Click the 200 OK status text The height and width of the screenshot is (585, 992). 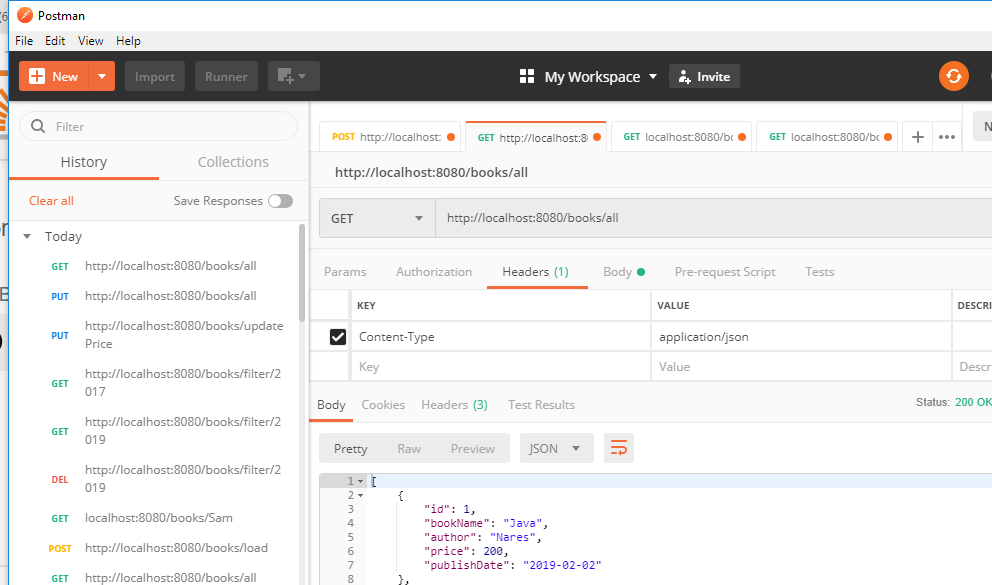[x=973, y=402]
